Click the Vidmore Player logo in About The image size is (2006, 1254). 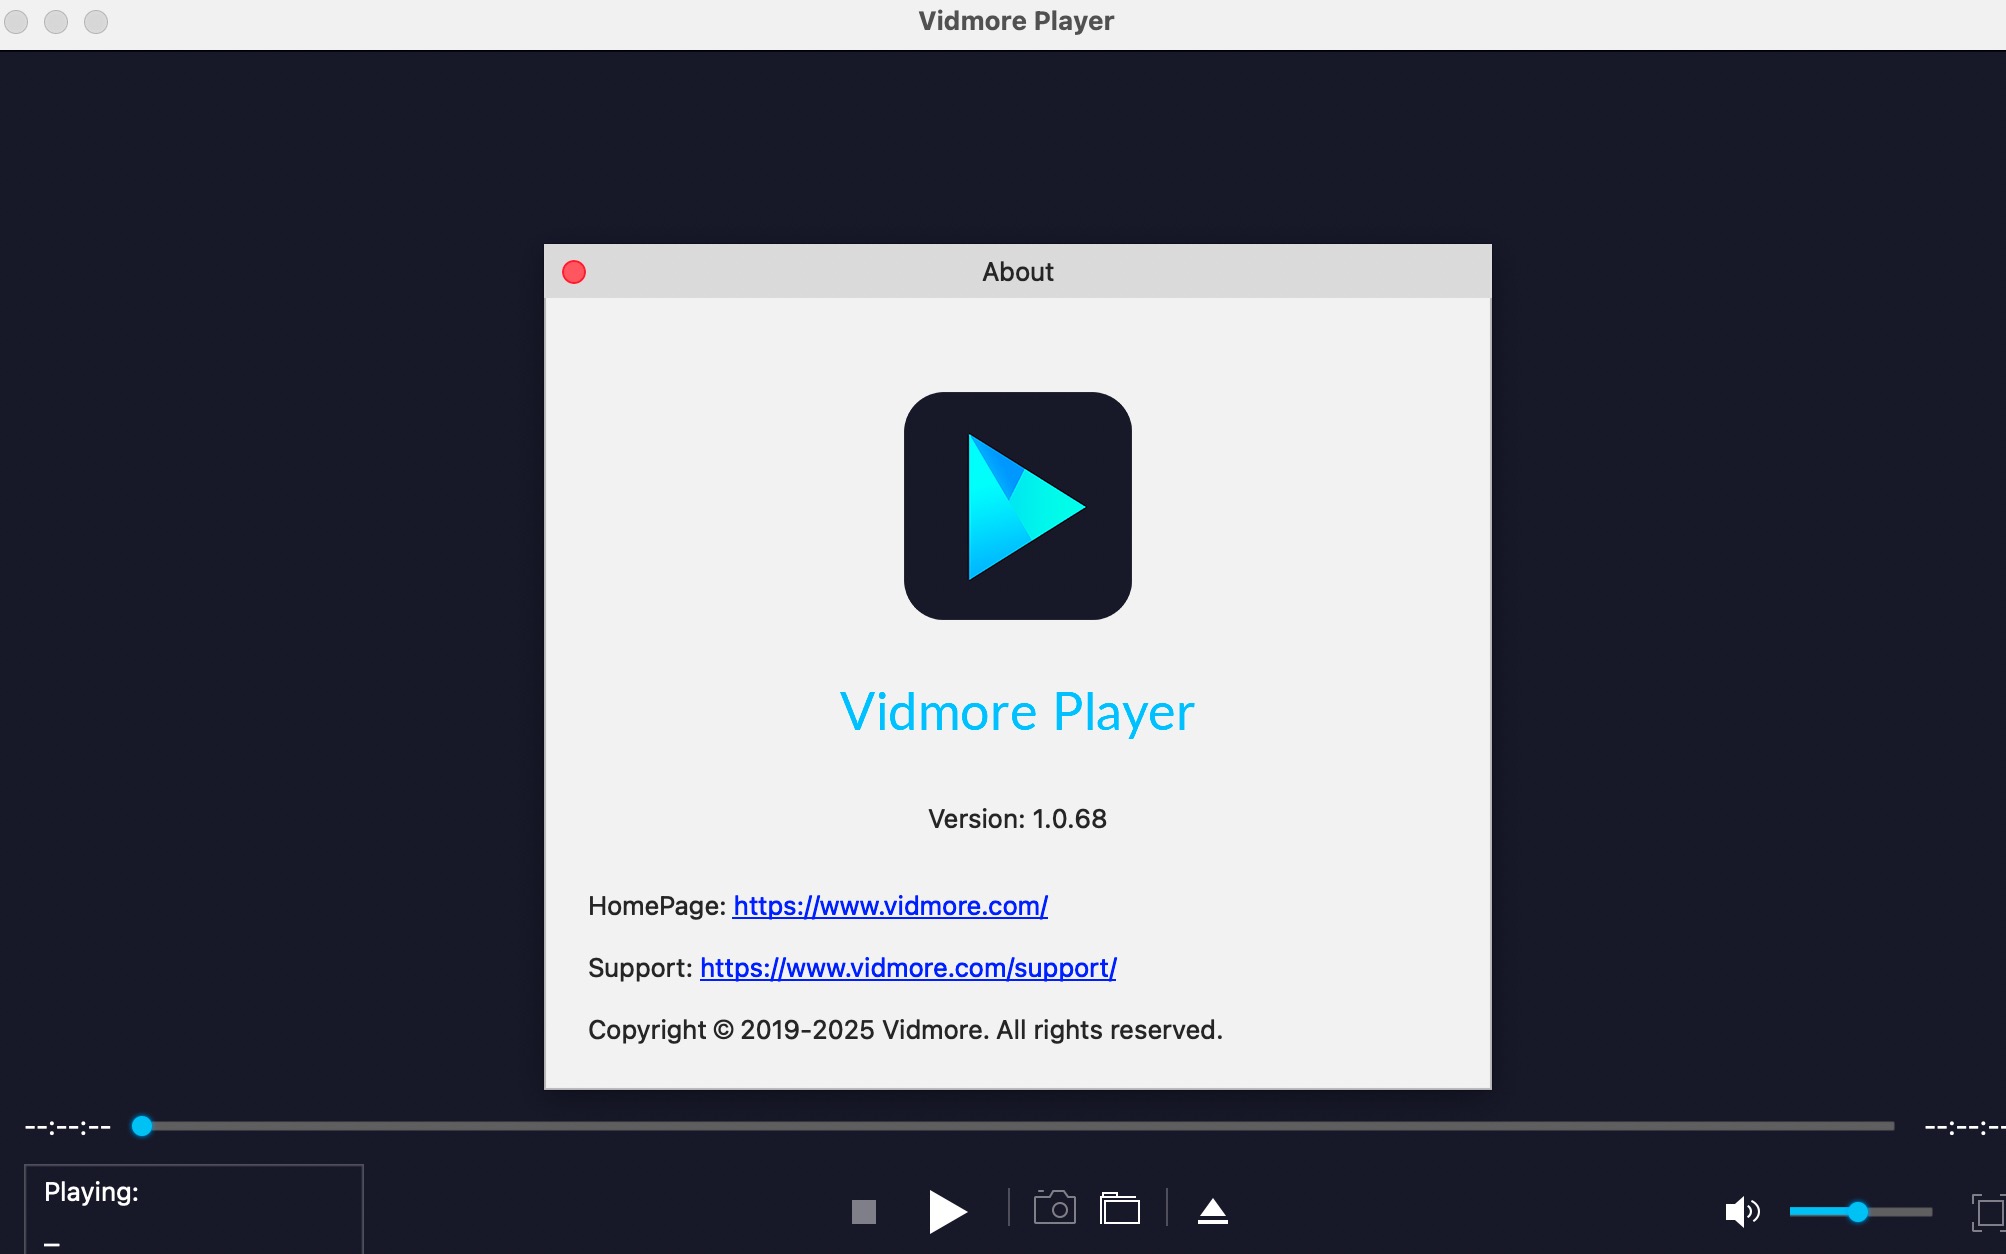pyautogui.click(x=1017, y=506)
